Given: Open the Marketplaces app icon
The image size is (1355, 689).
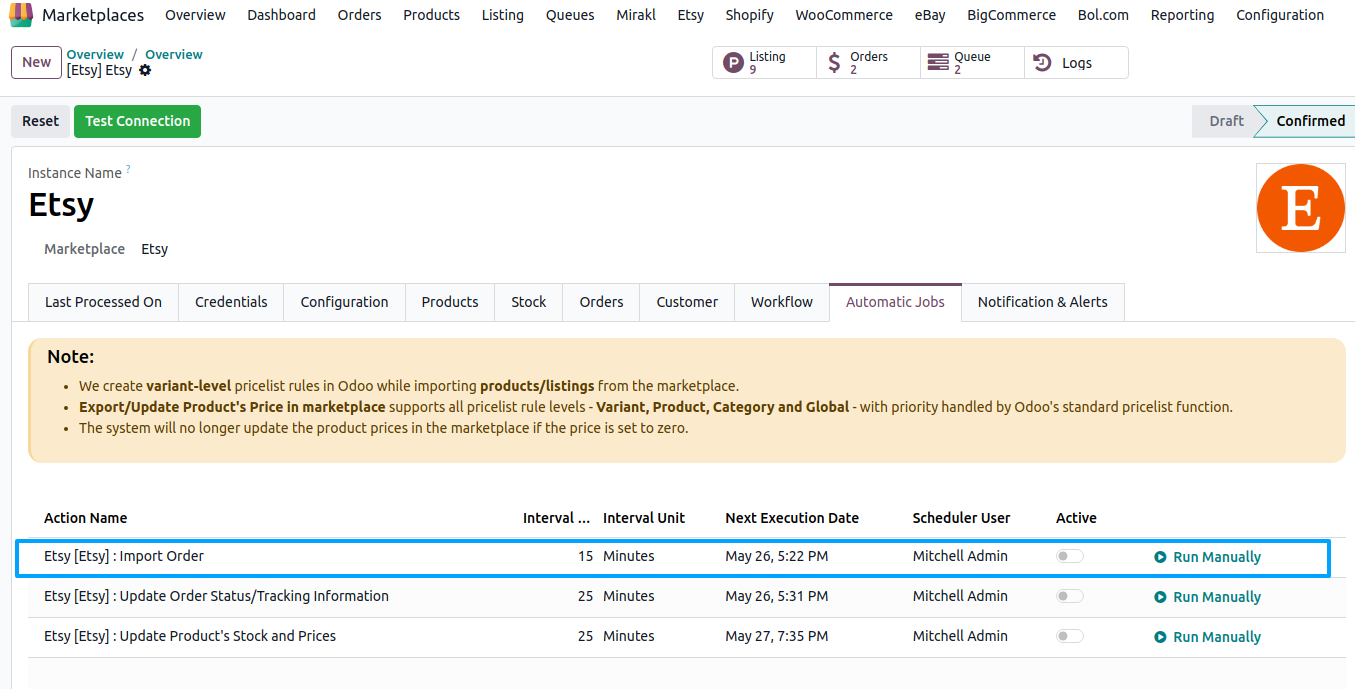Looking at the screenshot, I should pos(21,15).
